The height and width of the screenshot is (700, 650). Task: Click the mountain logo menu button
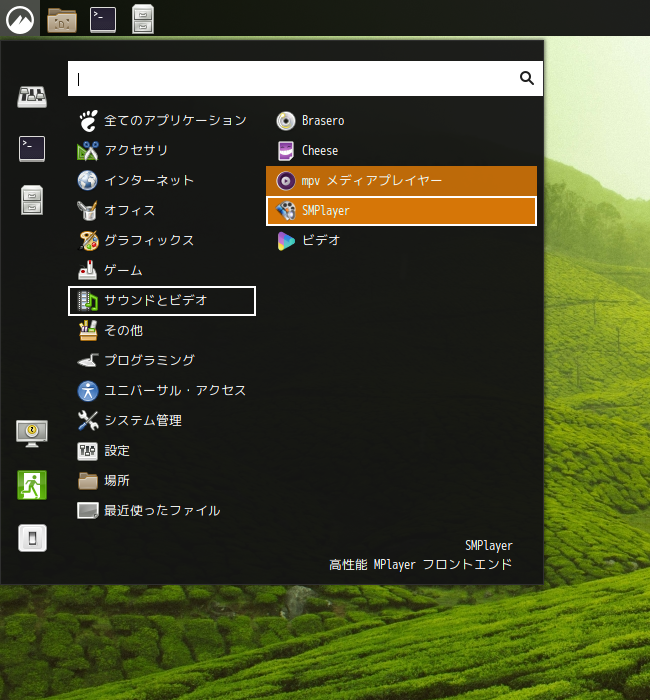(20, 19)
